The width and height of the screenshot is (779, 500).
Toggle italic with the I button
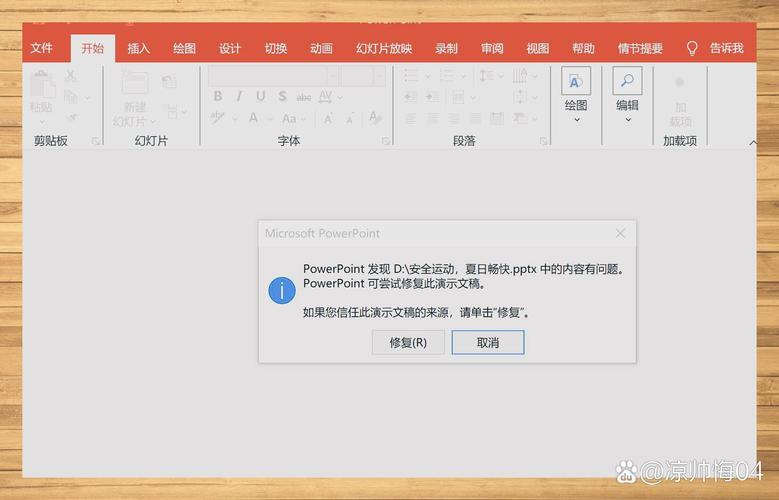click(239, 96)
